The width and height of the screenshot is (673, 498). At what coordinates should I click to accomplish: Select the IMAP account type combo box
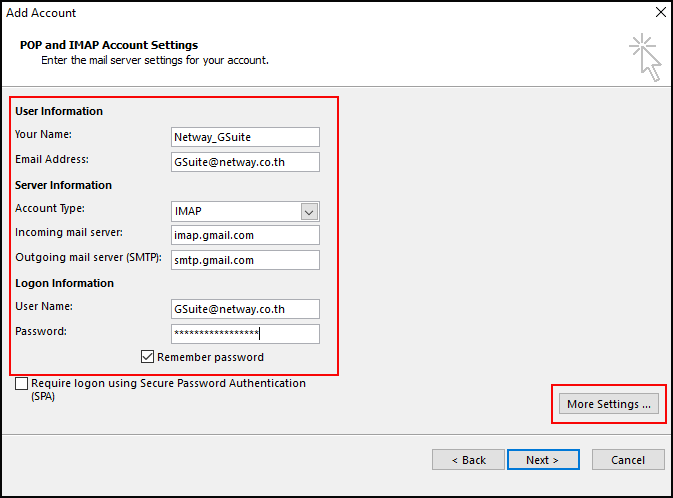(236, 211)
